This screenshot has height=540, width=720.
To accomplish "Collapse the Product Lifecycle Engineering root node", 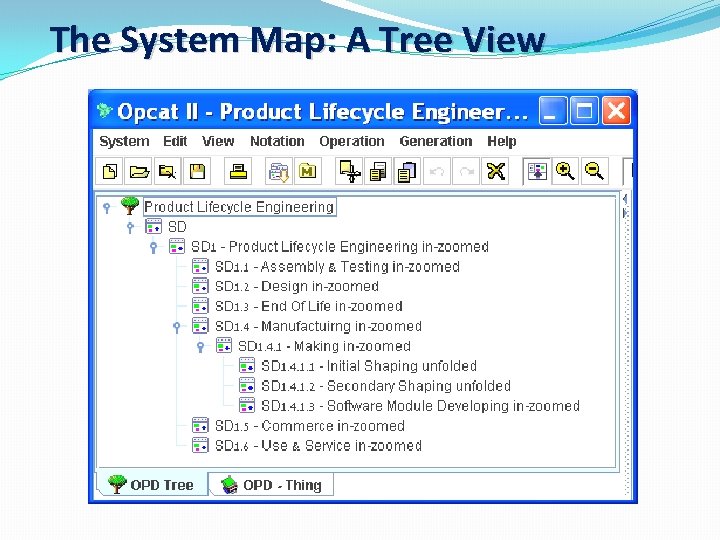I will [107, 208].
